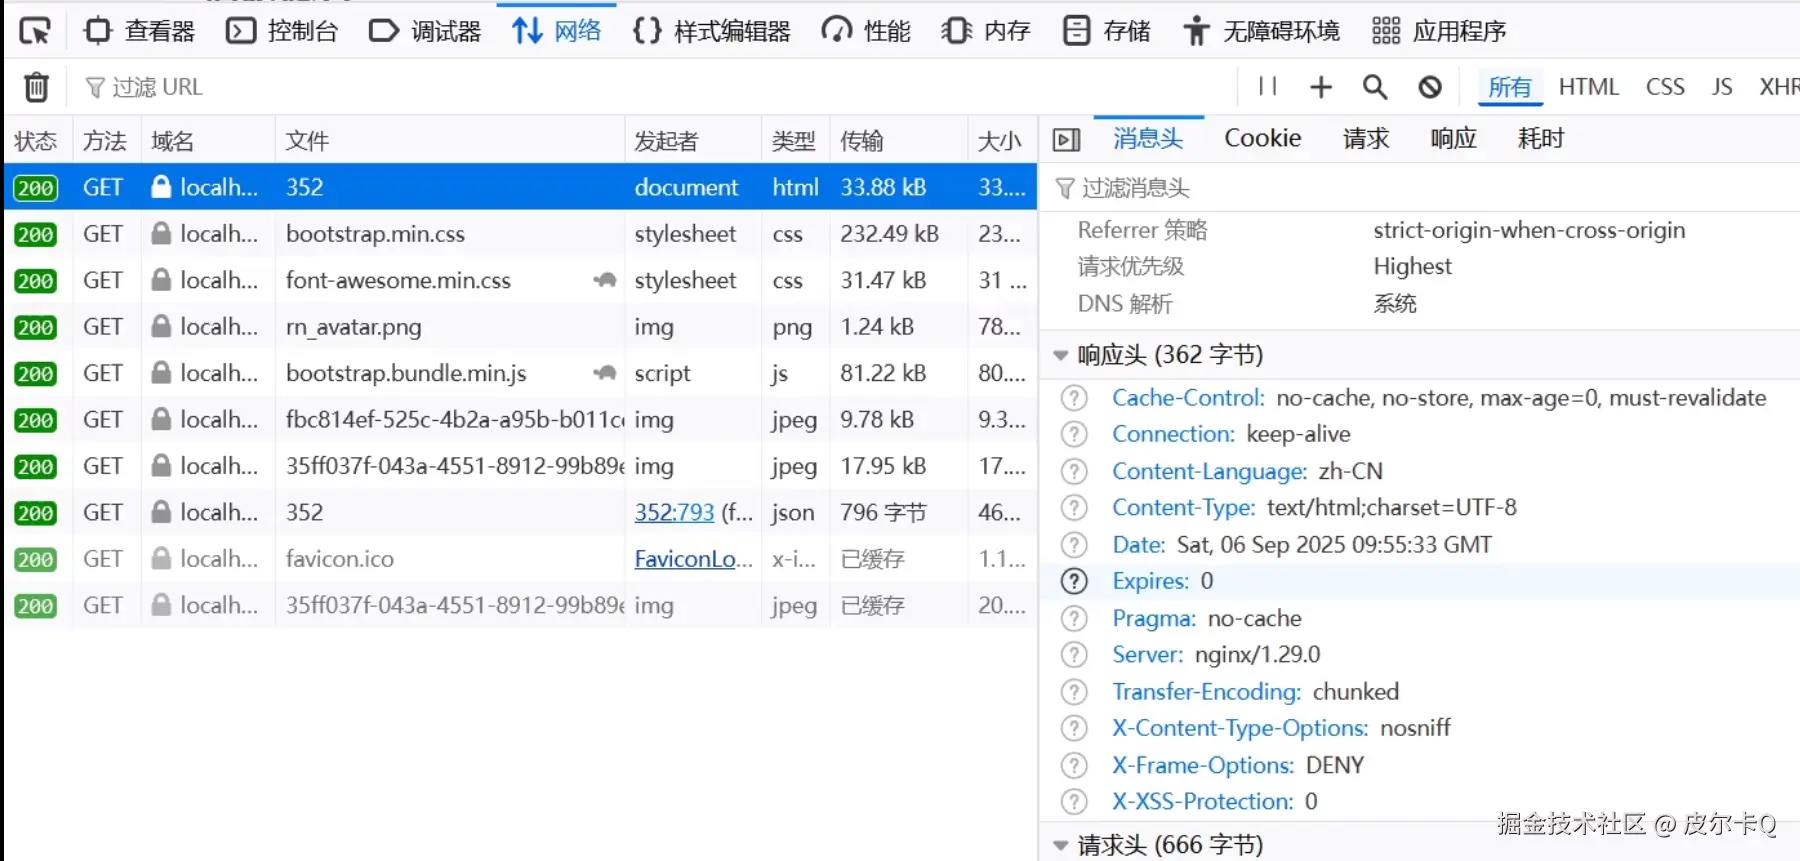Open help for Pragma header
Viewport: 1800px width, 861px height.
pos(1074,618)
